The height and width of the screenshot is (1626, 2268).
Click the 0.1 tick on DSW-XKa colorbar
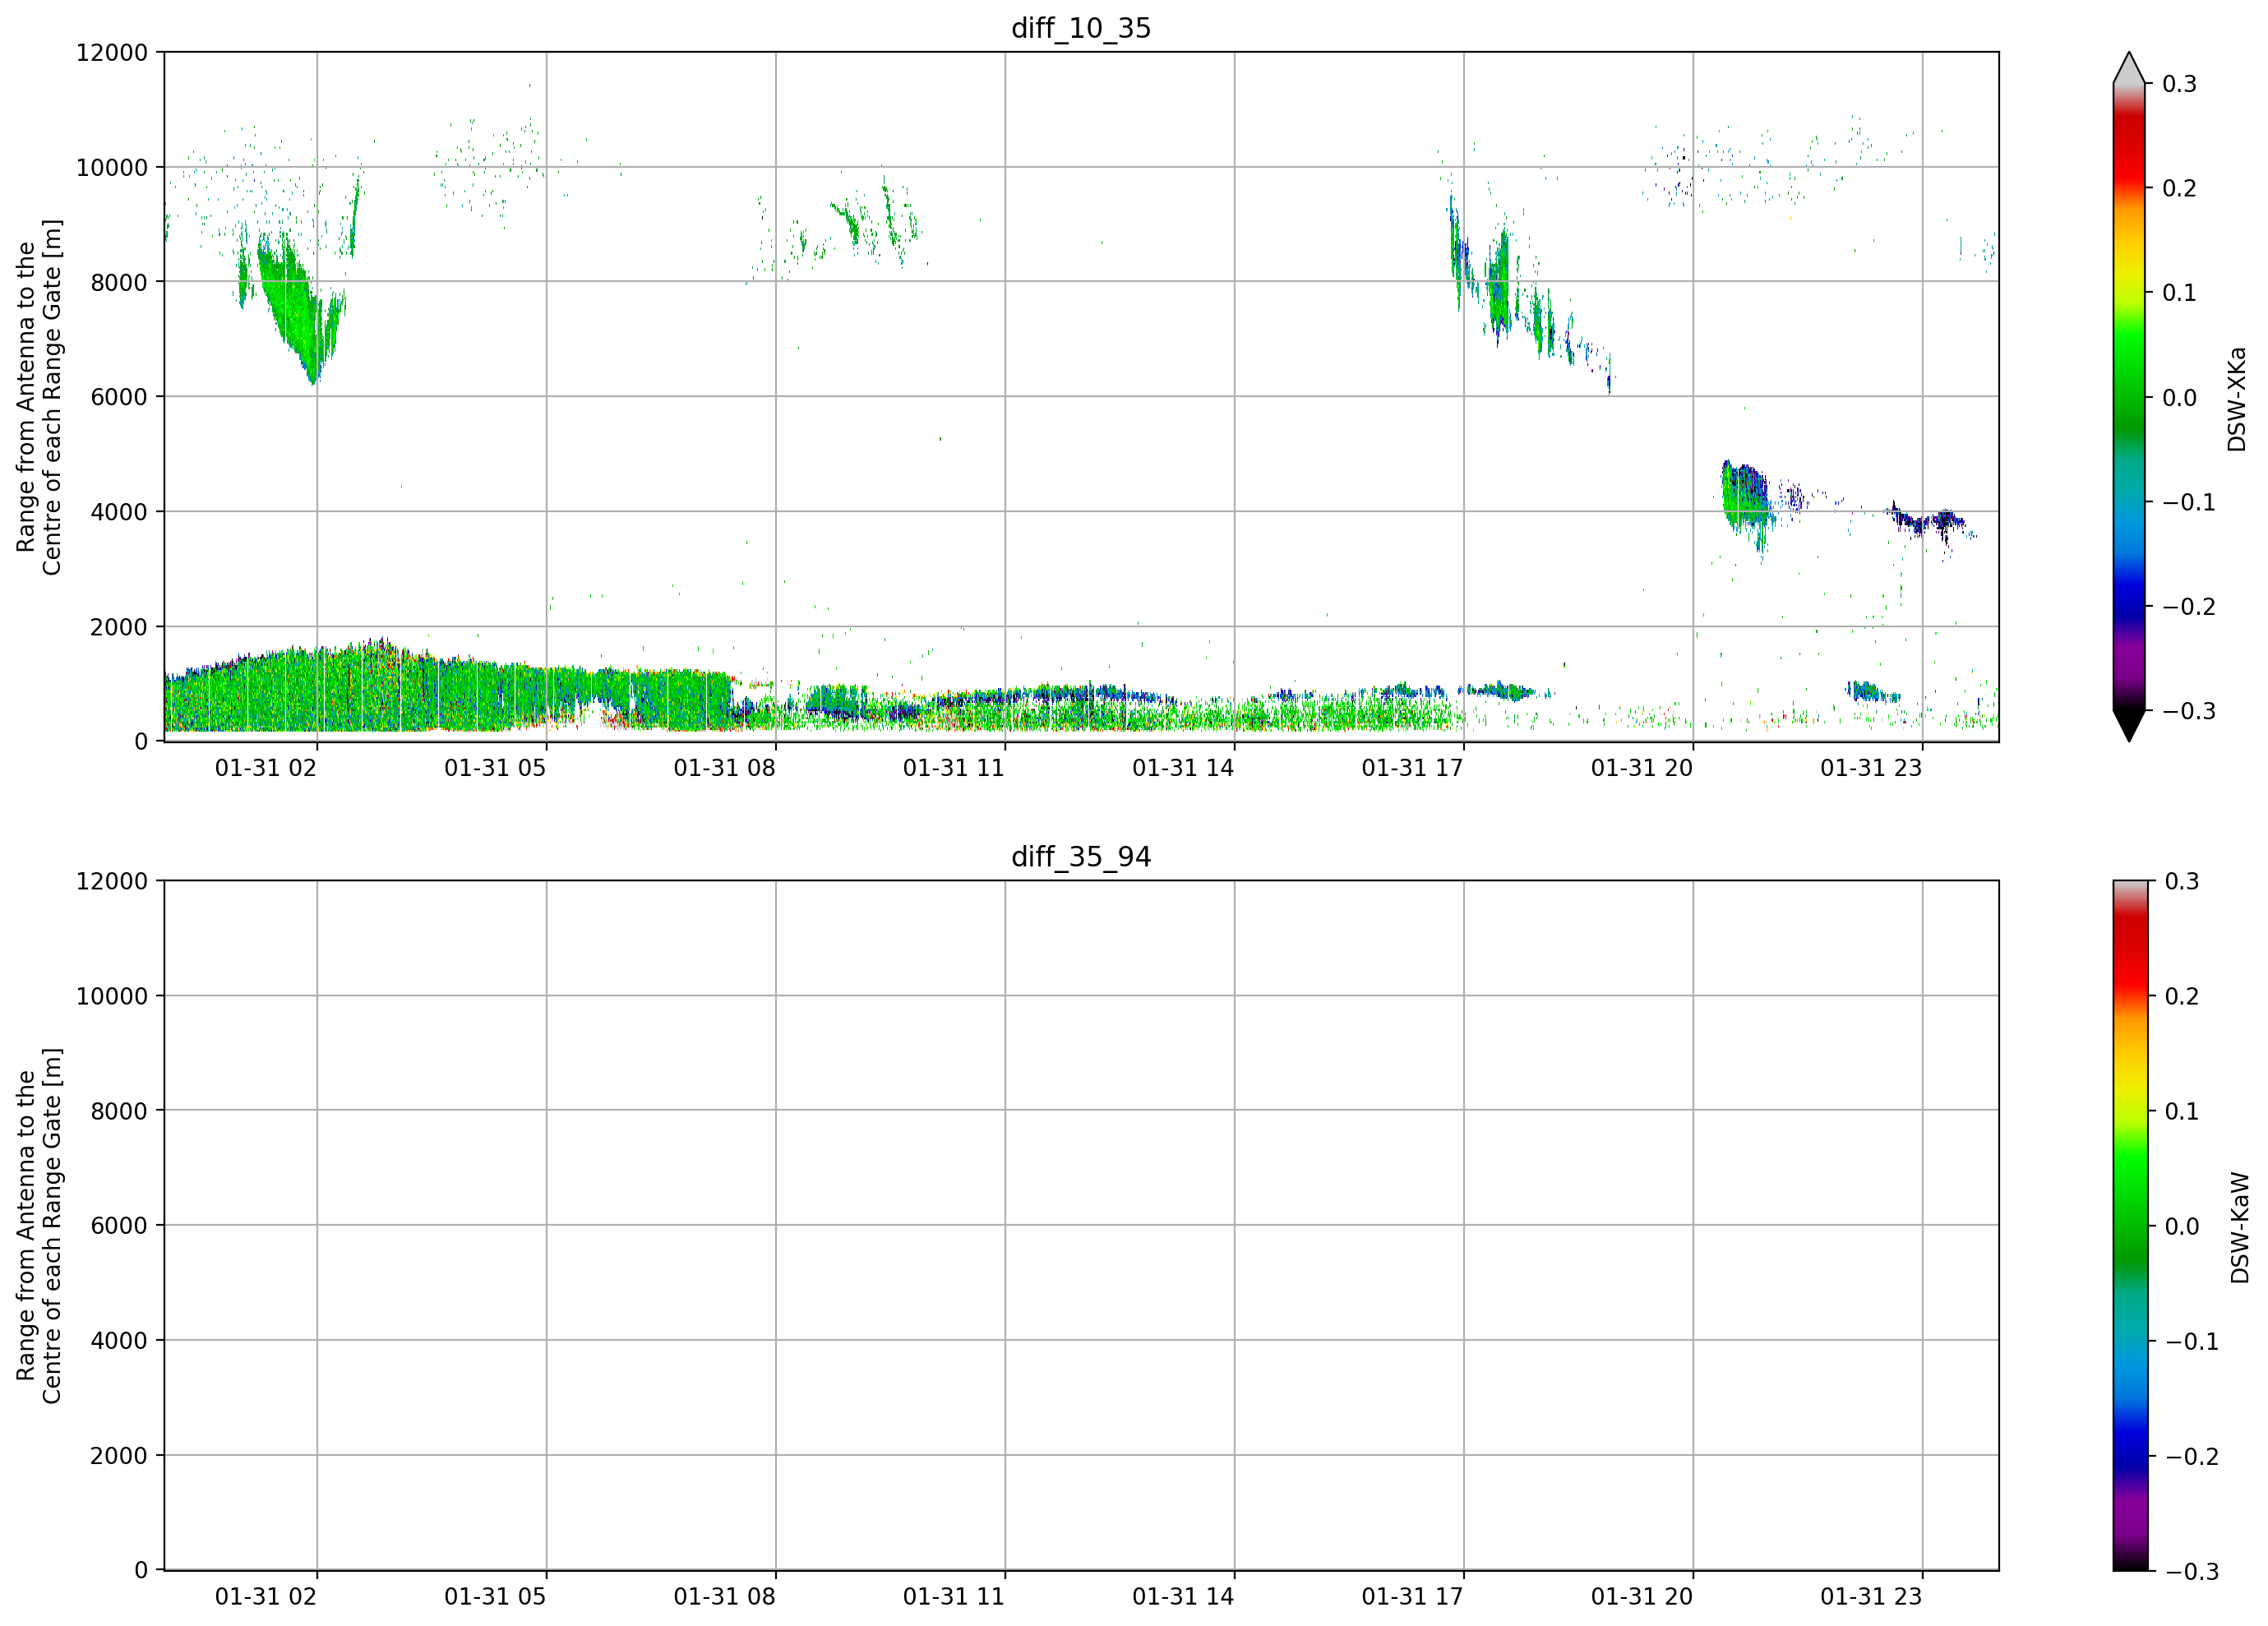pos(2180,293)
